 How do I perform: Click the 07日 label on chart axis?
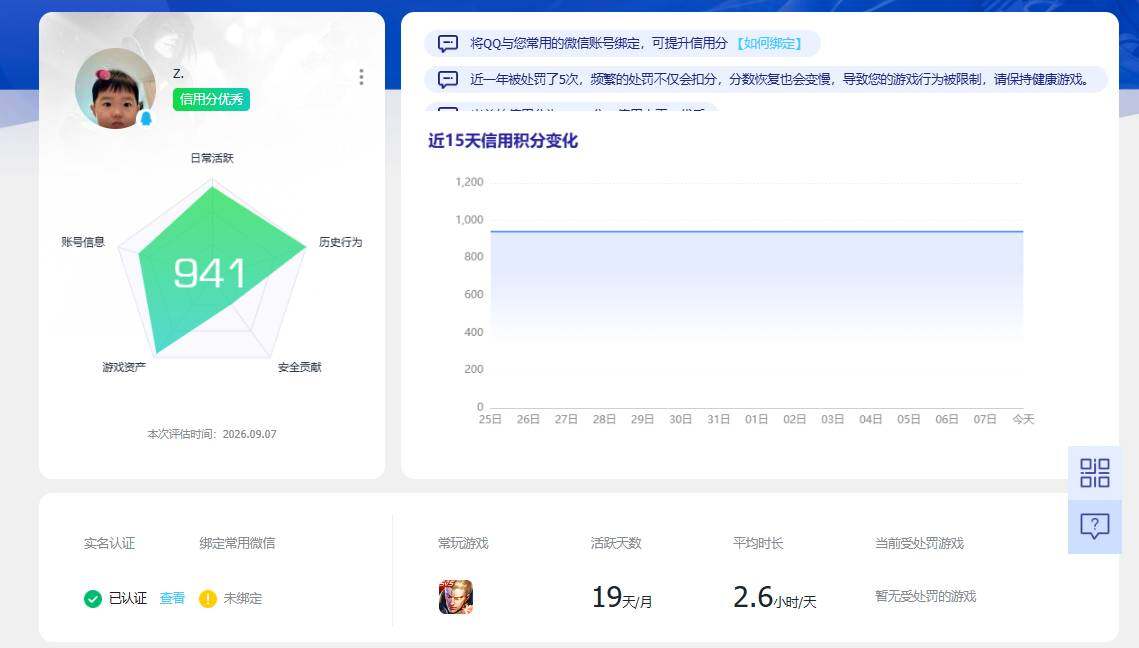tap(985, 419)
